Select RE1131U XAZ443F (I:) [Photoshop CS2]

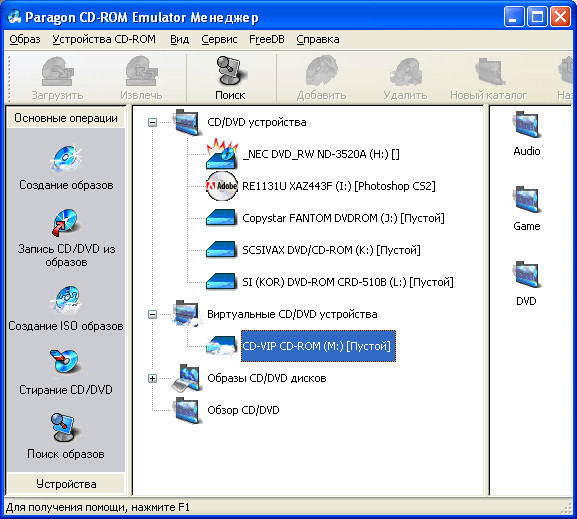point(339,186)
